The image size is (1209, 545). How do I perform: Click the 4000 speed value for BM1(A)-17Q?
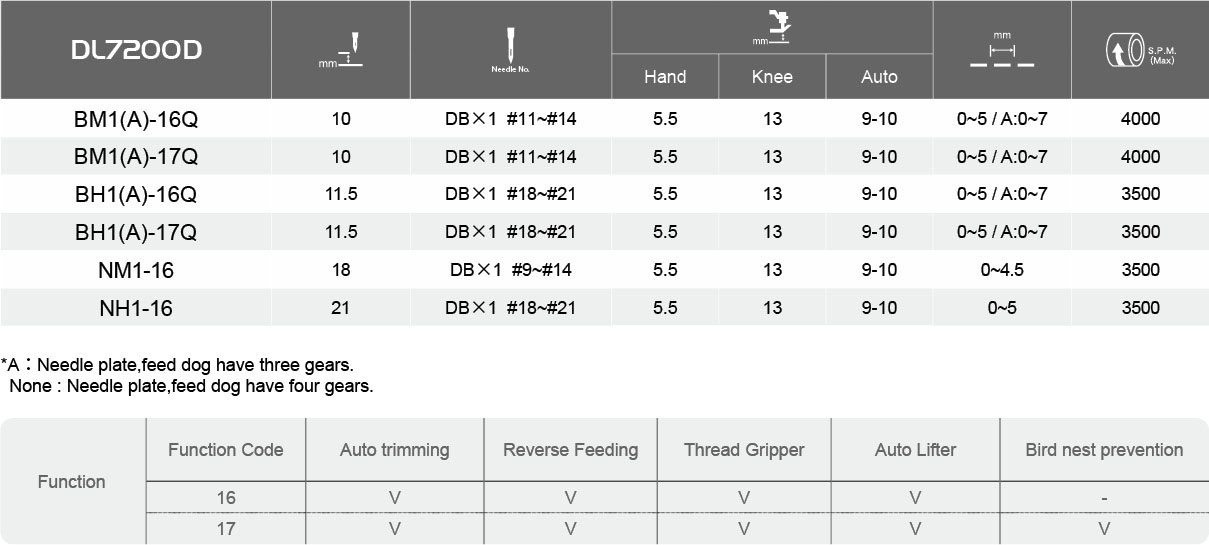(1140, 157)
